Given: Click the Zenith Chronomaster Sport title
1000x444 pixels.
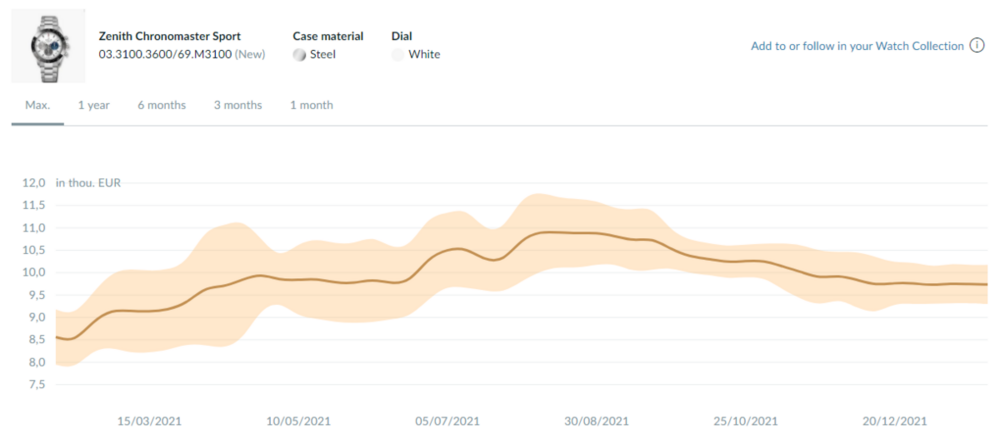Looking at the screenshot, I should pos(170,36).
